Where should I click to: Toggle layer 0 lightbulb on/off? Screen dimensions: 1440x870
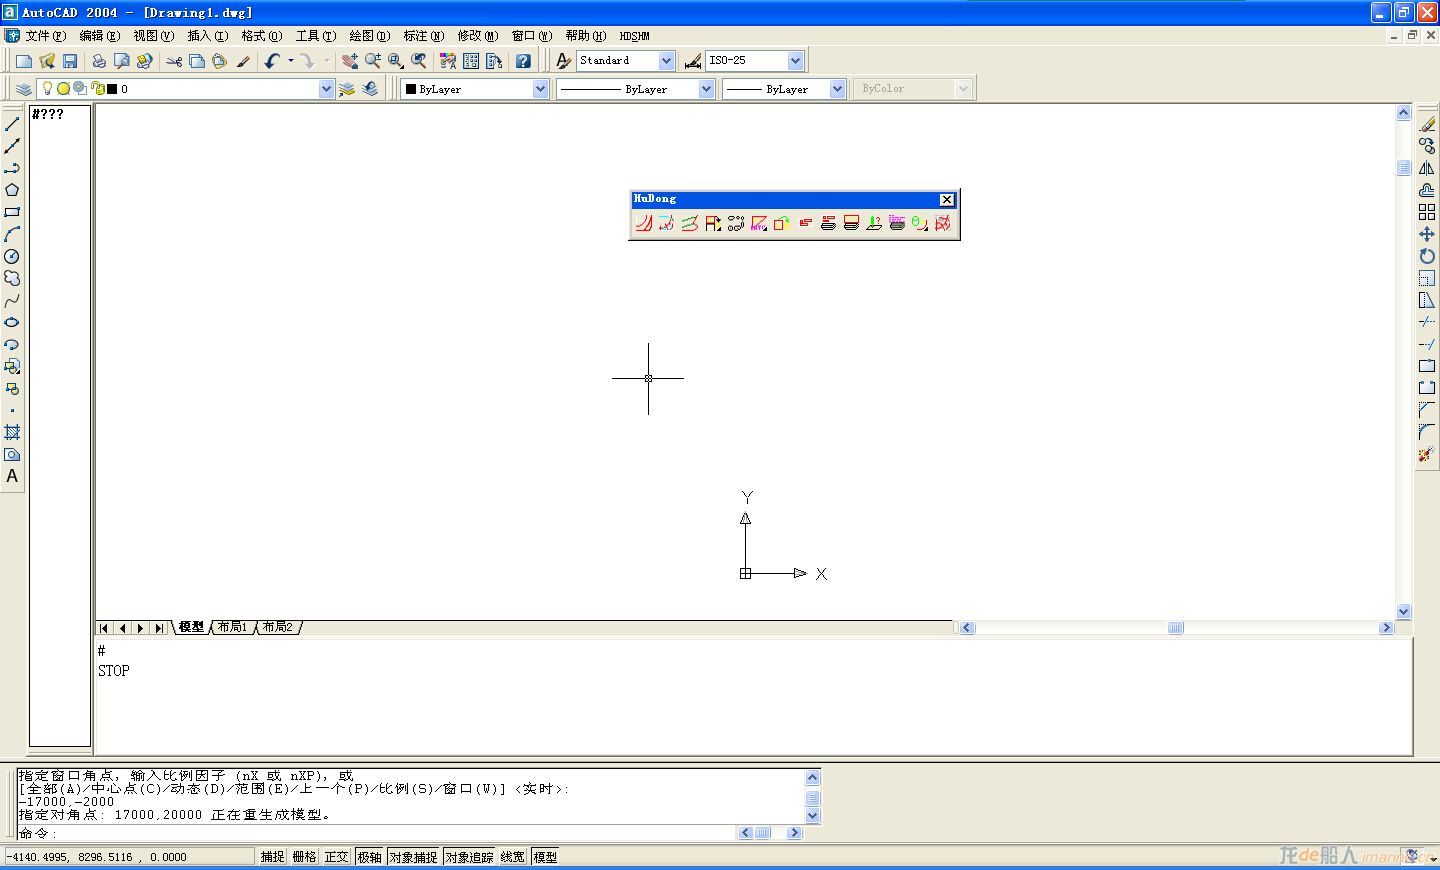(x=47, y=89)
